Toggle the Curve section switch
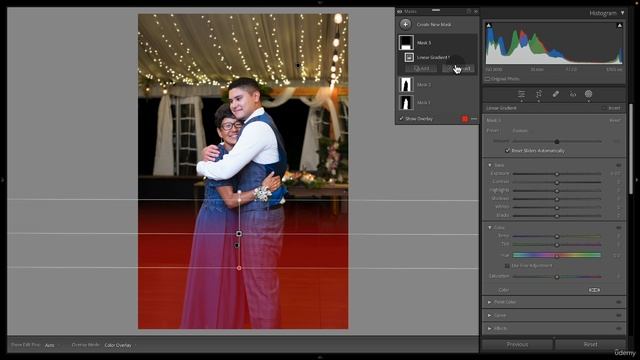The height and width of the screenshot is (360, 640). tap(619, 316)
